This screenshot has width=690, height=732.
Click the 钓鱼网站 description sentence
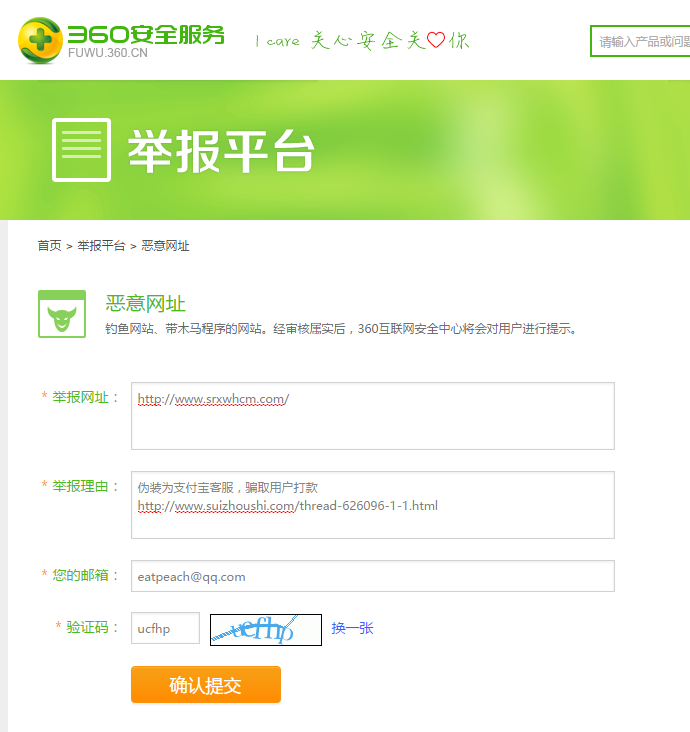(342, 329)
